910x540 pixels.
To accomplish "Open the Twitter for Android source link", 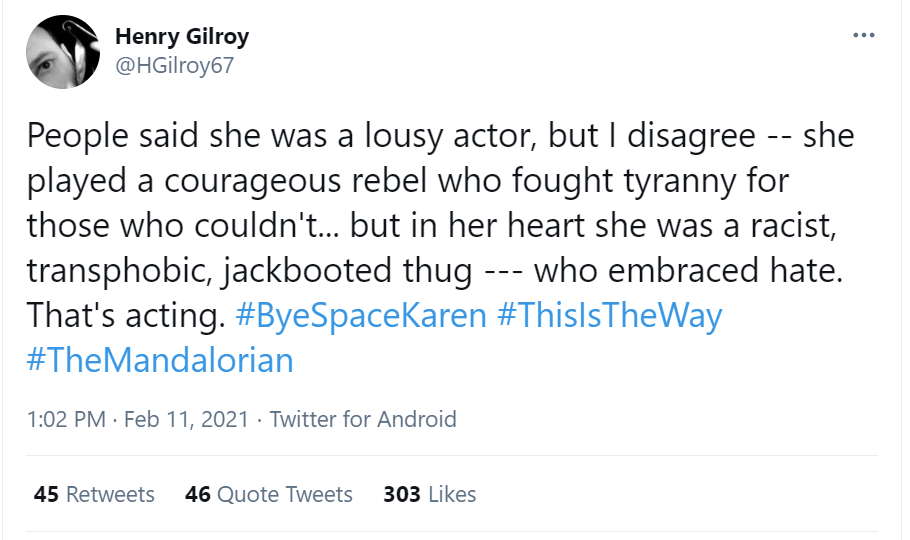I will (363, 419).
